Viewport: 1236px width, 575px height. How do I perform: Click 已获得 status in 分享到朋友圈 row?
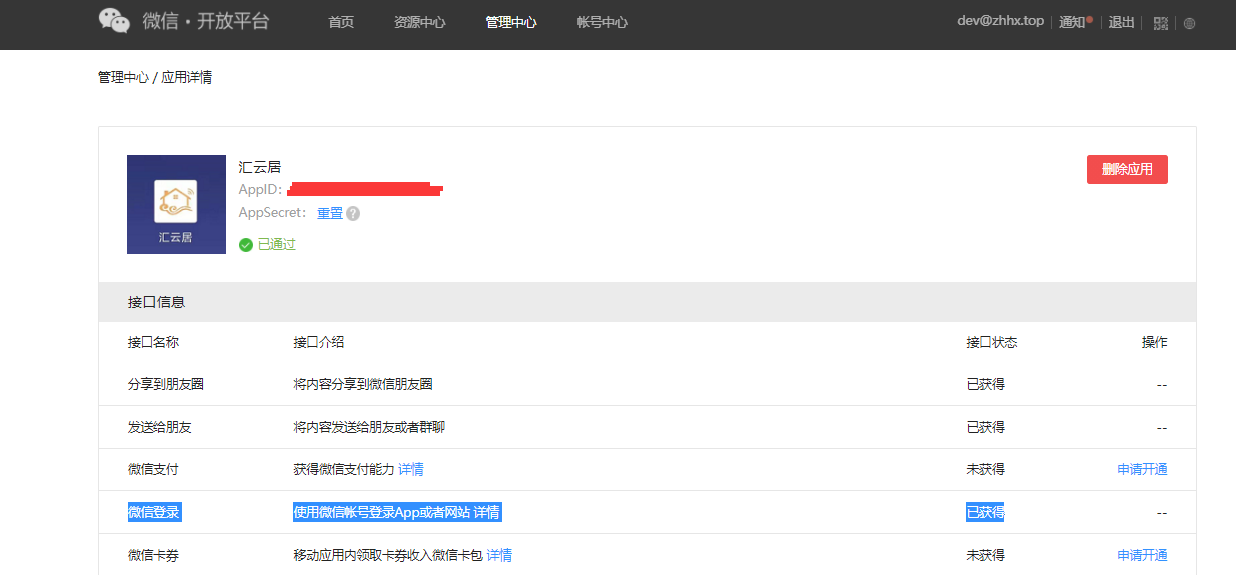coord(985,384)
